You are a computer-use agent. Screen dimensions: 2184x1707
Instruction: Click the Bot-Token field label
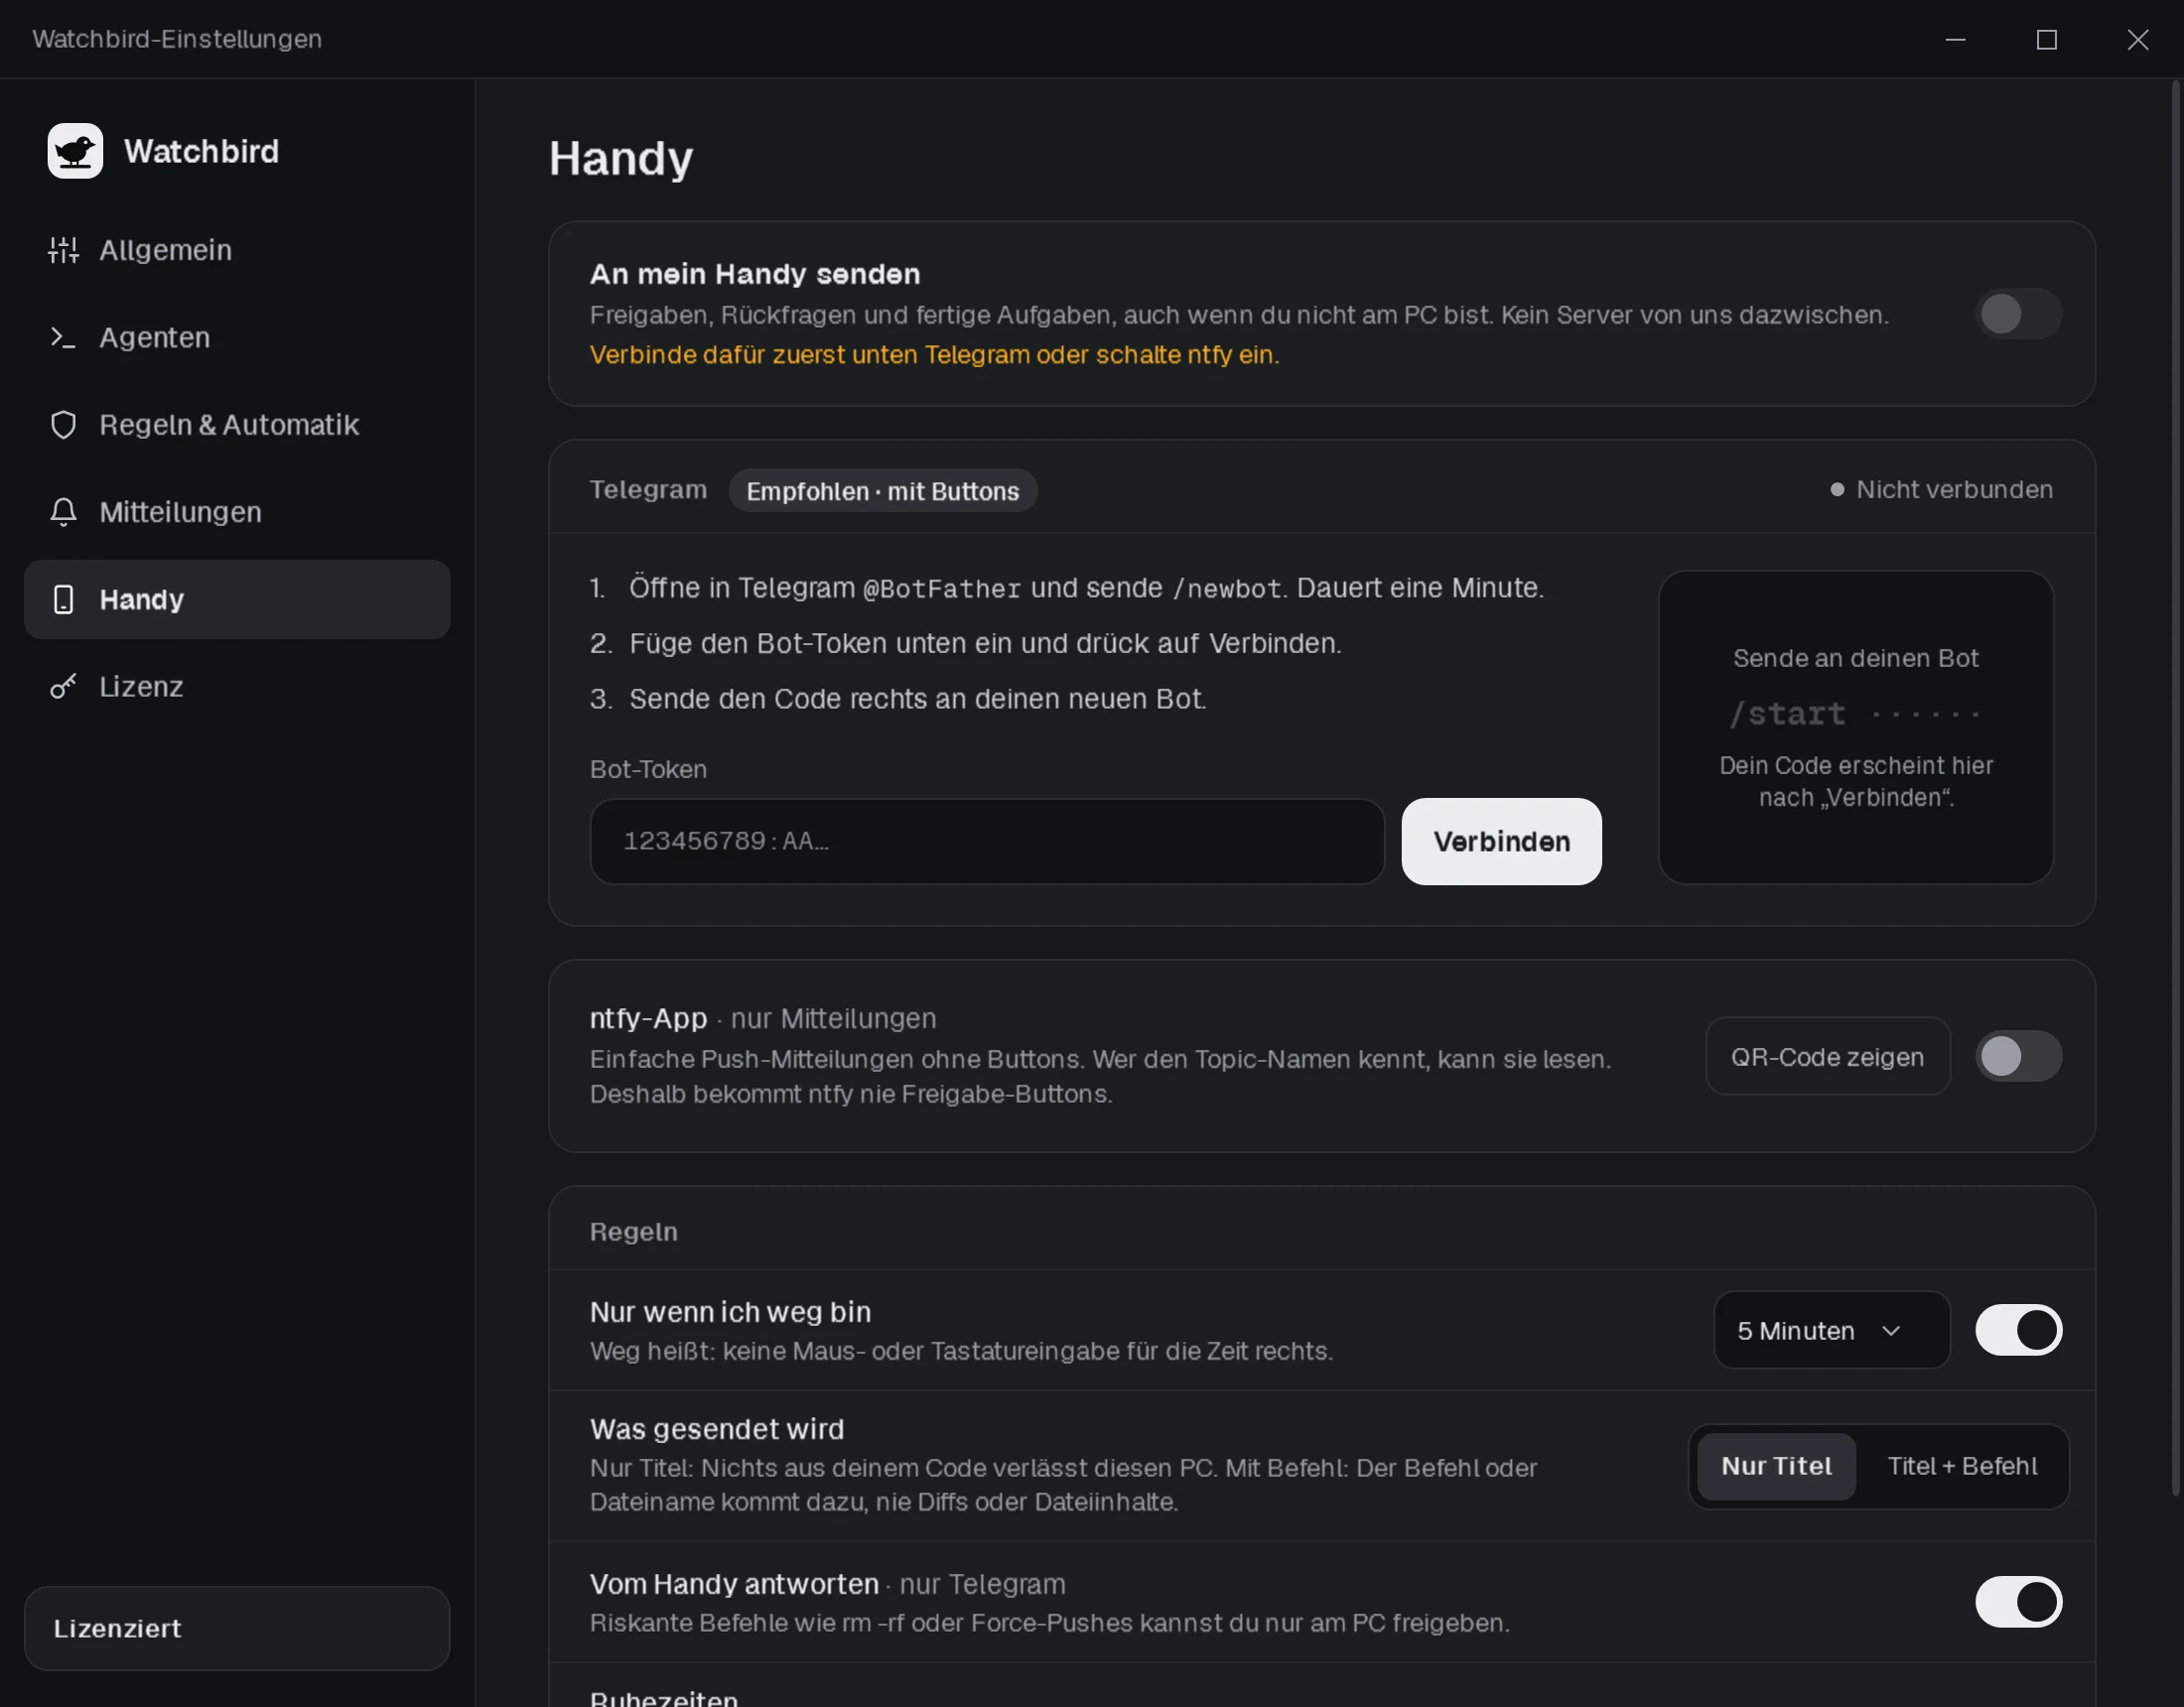648,769
